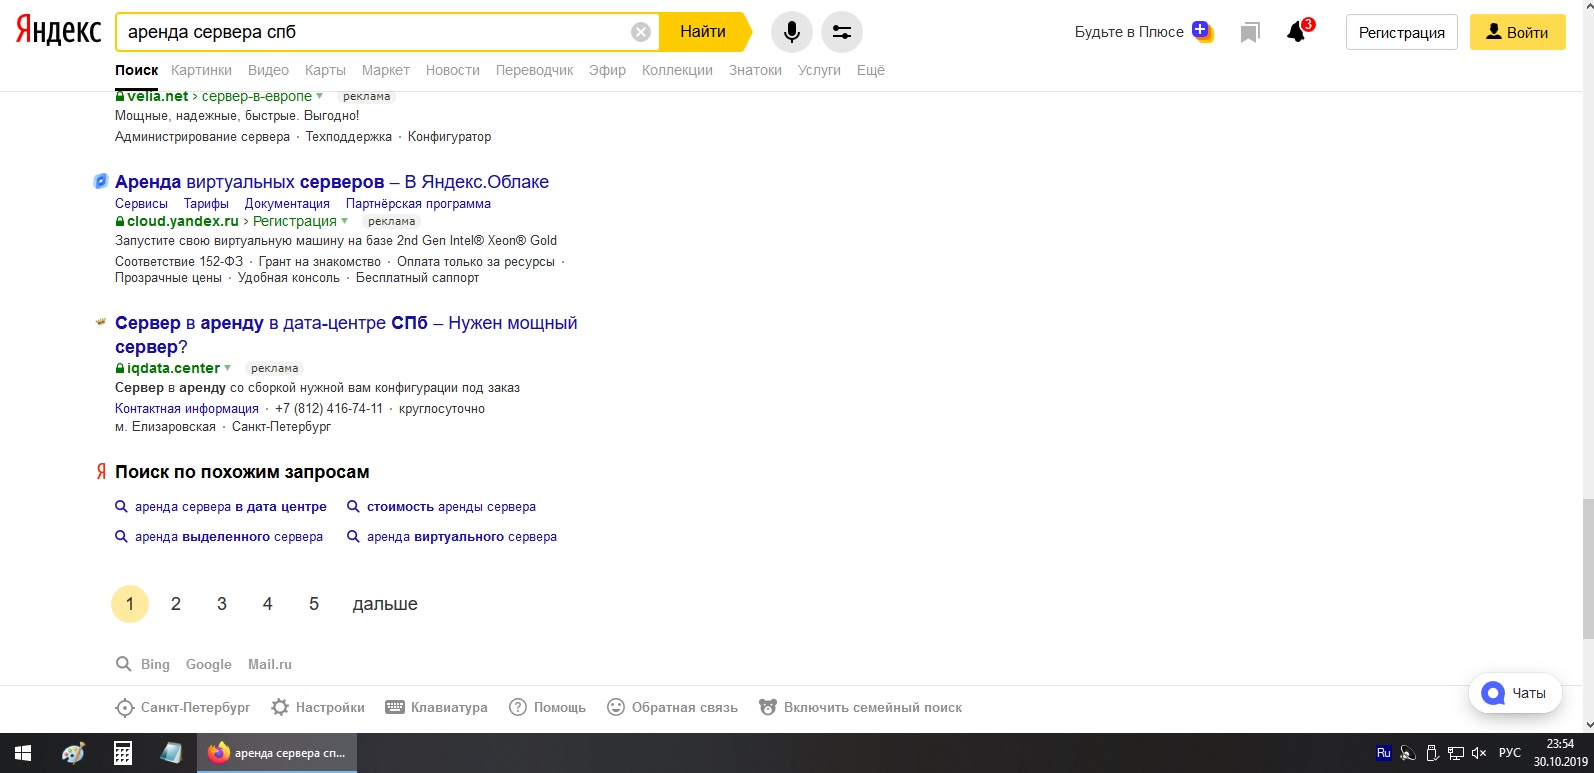Screen dimensions: 1594x773
Task: Open Контактная информация link
Action: tap(187, 409)
